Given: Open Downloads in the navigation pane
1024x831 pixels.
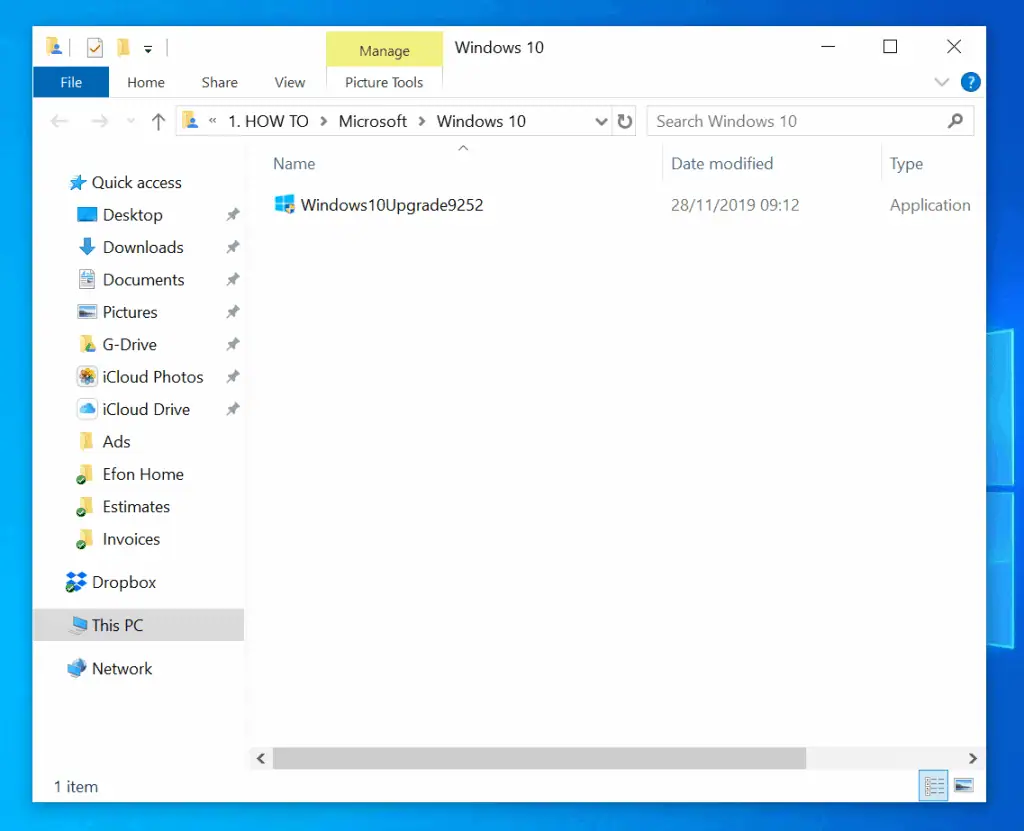Looking at the screenshot, I should tap(143, 248).
